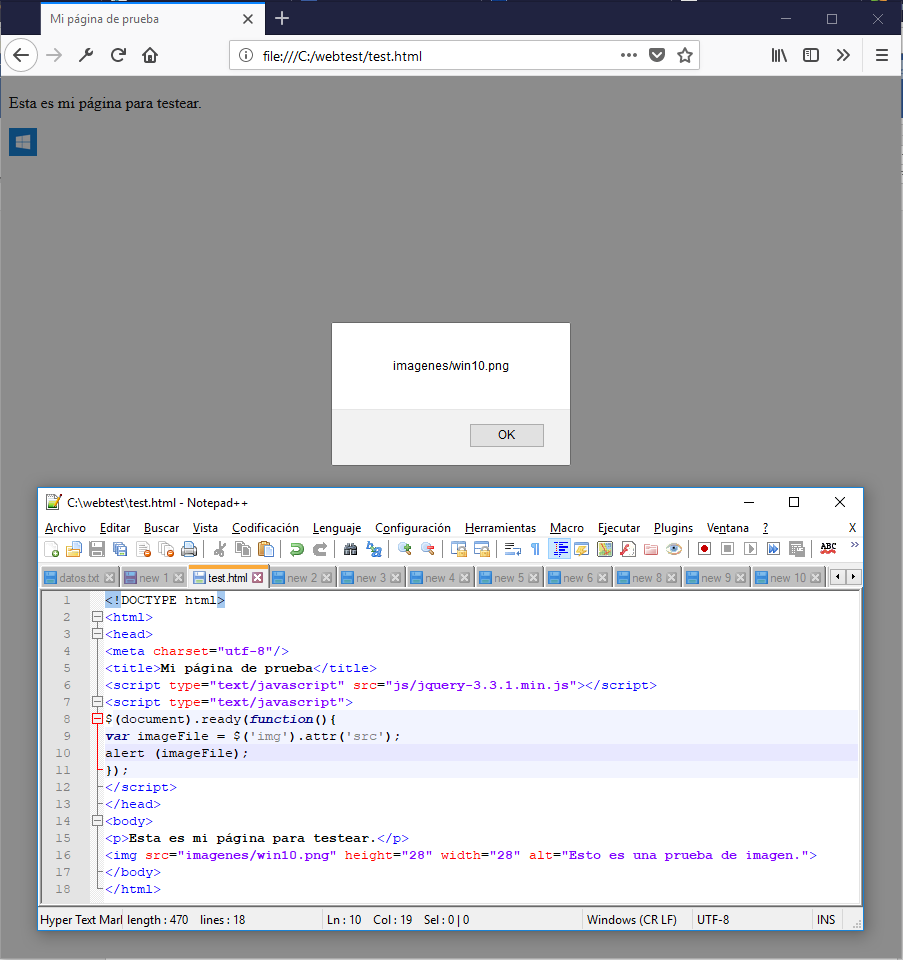
Task: Open page actions three-dot menu
Action: [x=629, y=55]
